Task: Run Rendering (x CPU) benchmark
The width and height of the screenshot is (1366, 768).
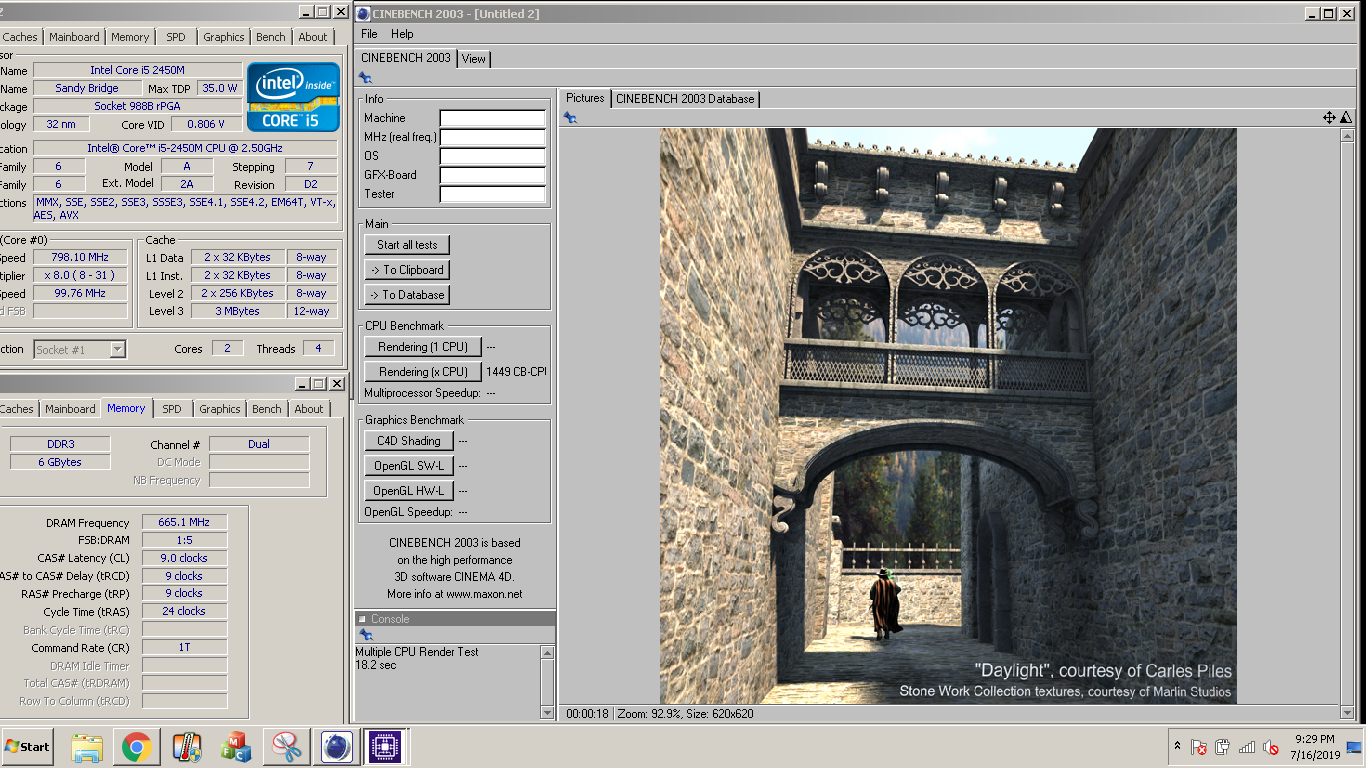Action: point(423,372)
